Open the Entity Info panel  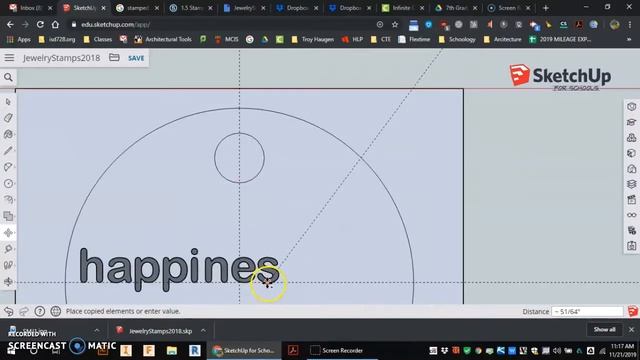tap(631, 107)
